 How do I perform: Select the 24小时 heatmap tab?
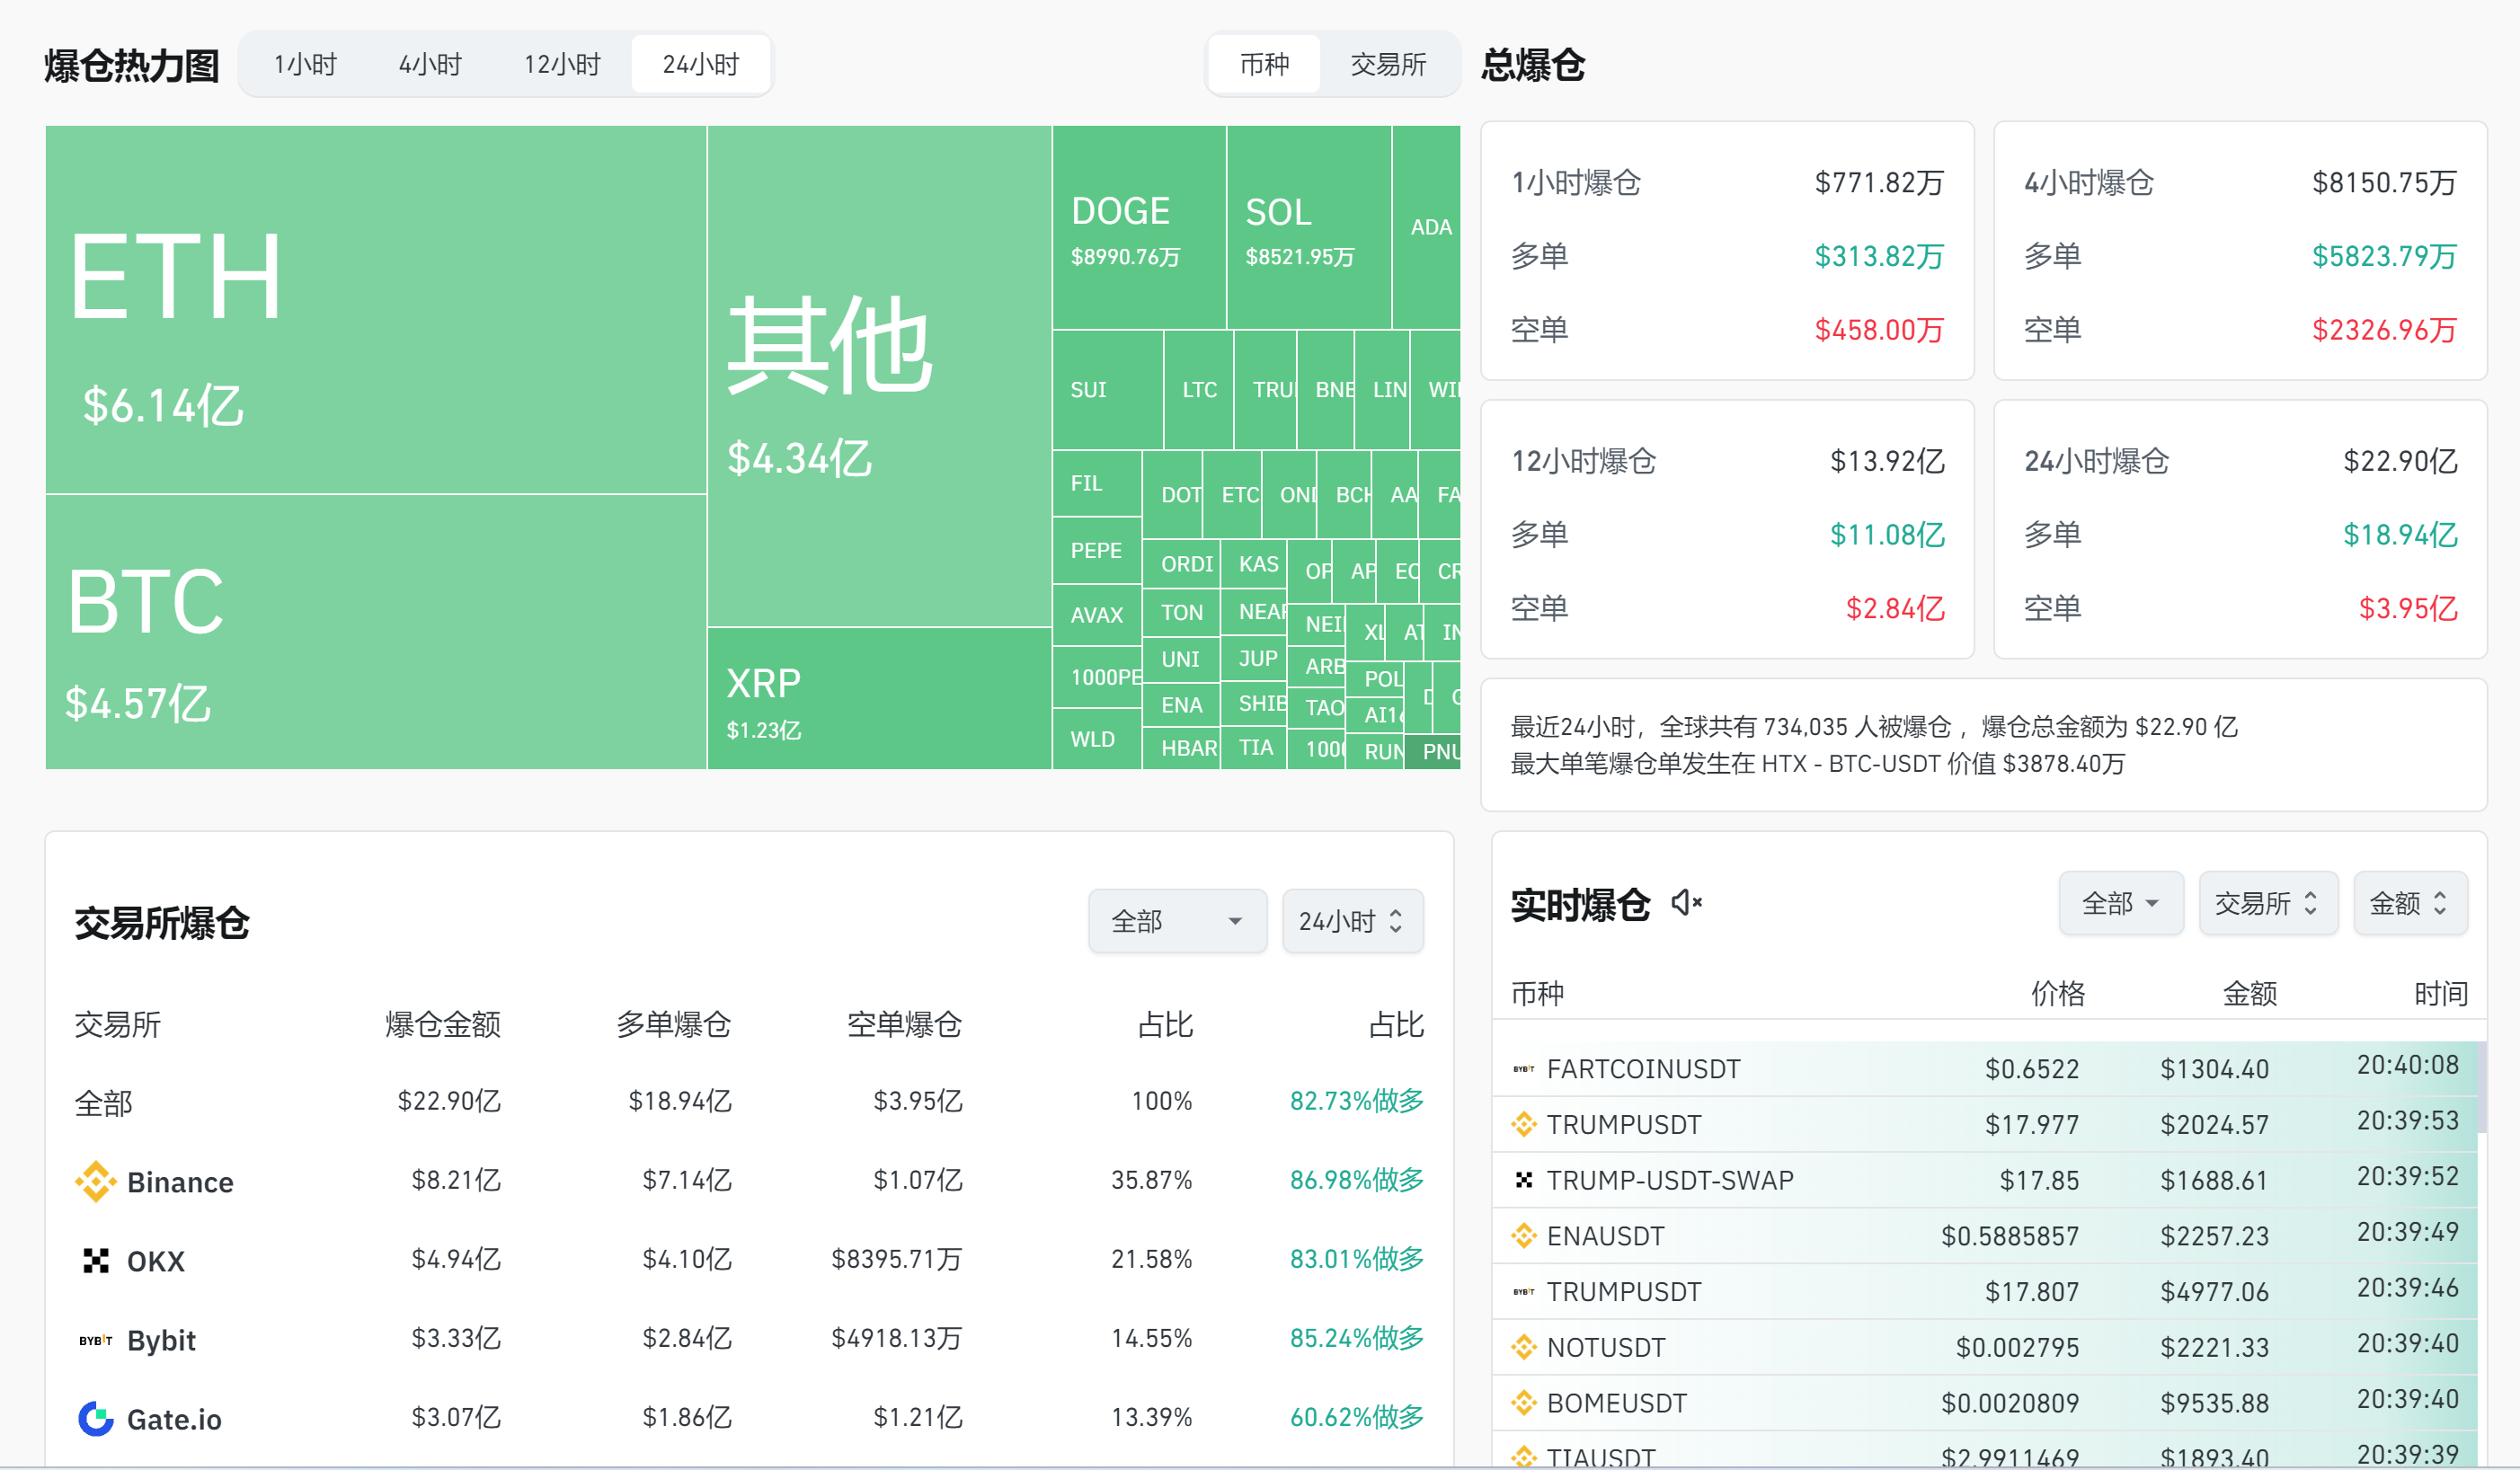(x=700, y=65)
